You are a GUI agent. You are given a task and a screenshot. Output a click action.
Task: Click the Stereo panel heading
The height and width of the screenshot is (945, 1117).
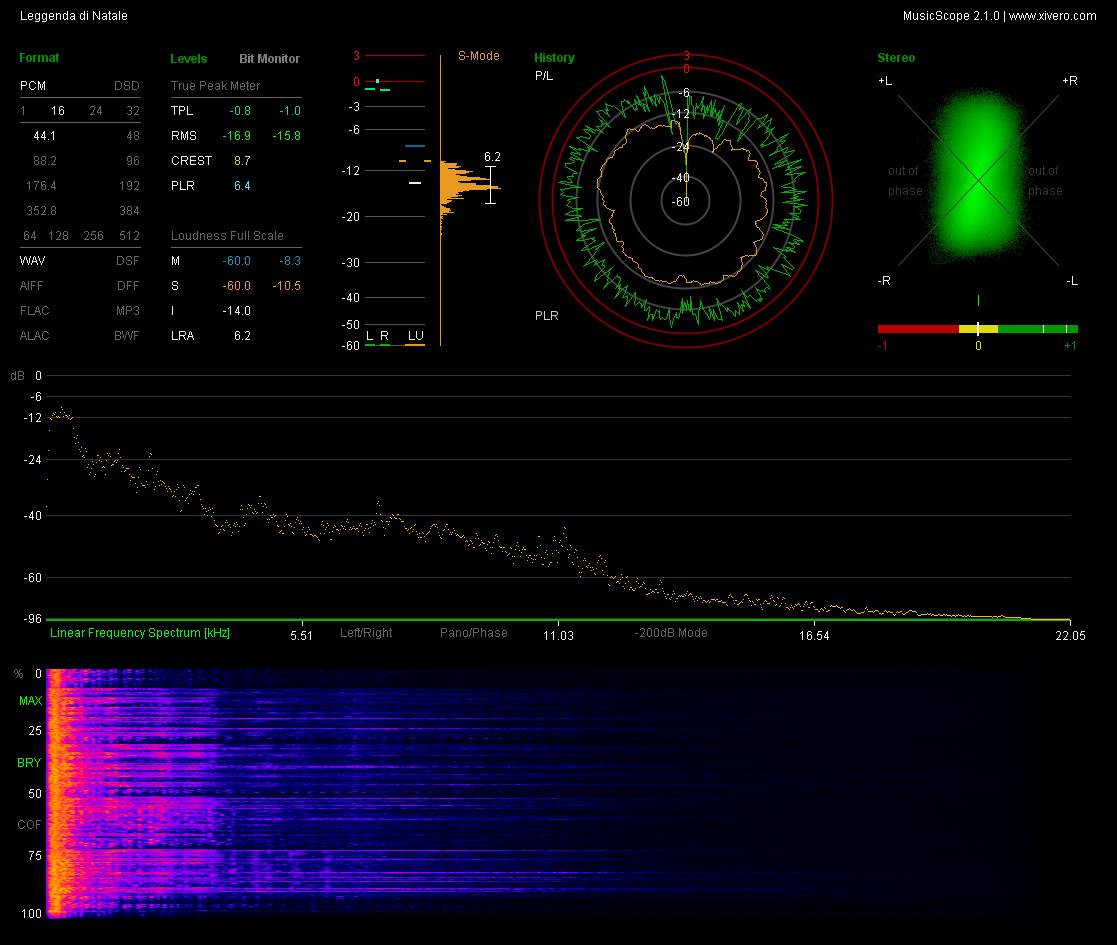[x=896, y=58]
